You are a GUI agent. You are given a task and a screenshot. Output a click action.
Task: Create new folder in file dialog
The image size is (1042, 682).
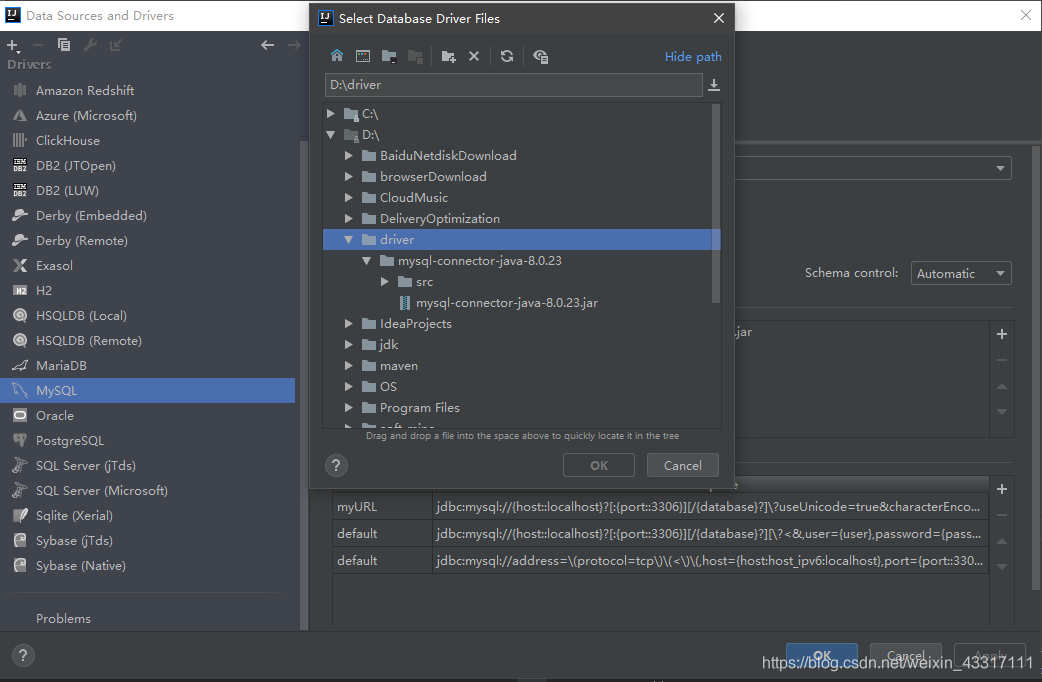point(449,57)
